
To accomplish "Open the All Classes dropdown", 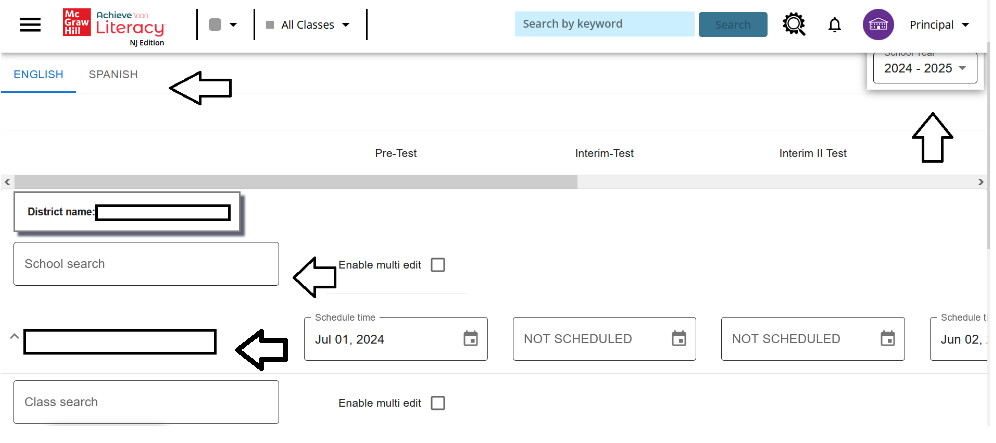I will coord(307,25).
